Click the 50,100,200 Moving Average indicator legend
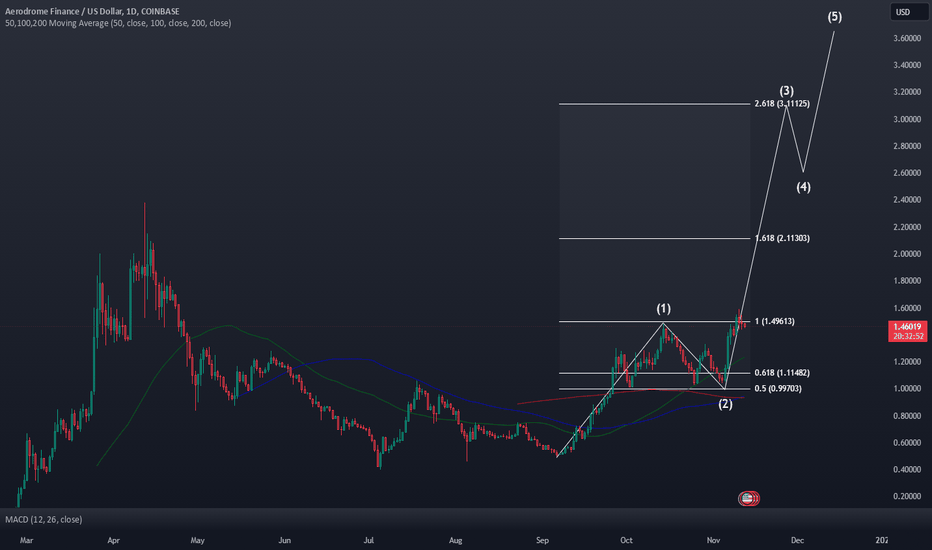Screen dimensions: 932x550 (x=118, y=23)
